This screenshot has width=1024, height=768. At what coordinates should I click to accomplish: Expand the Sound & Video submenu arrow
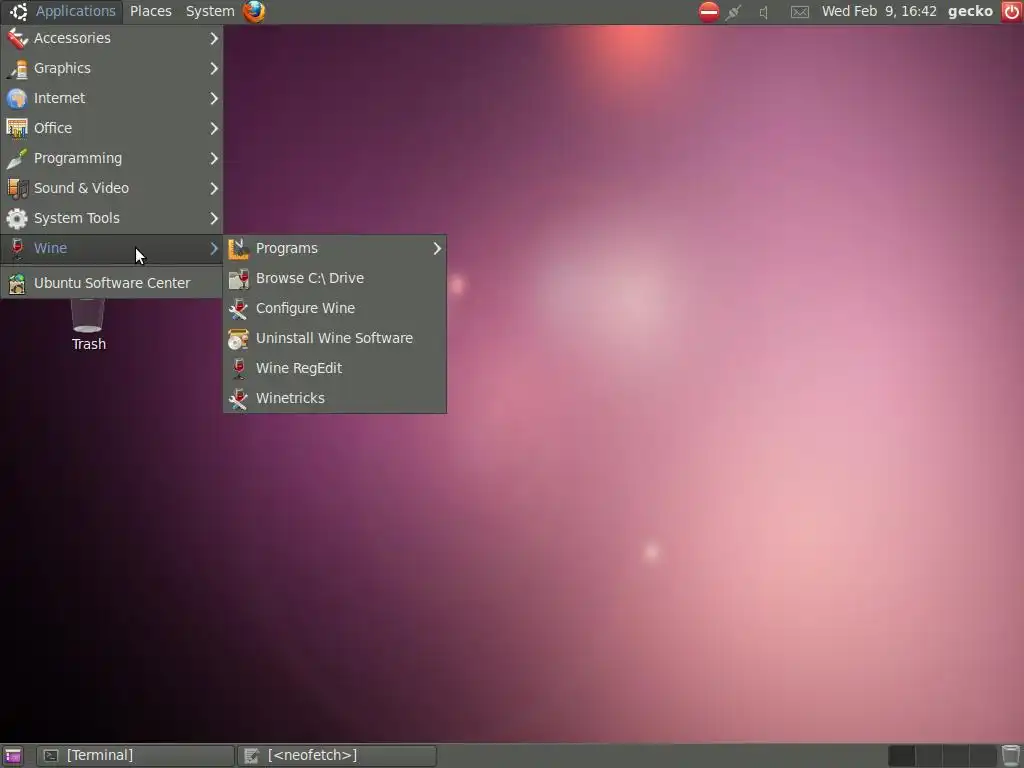214,189
